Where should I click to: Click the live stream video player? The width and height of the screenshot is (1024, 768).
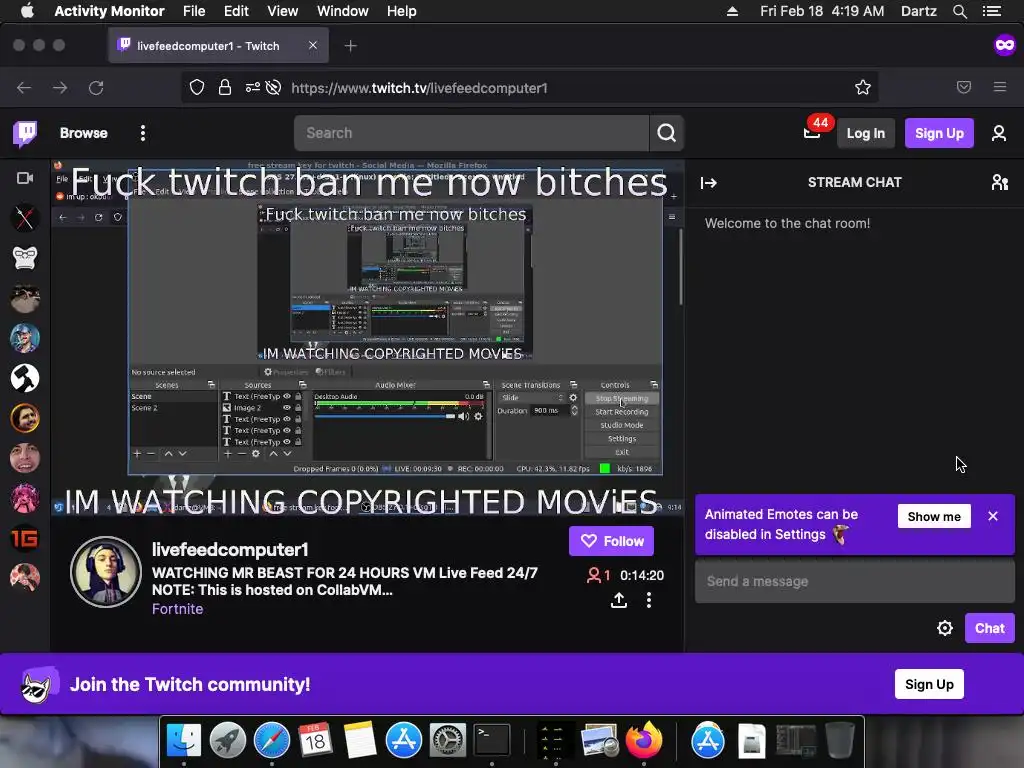click(368, 338)
